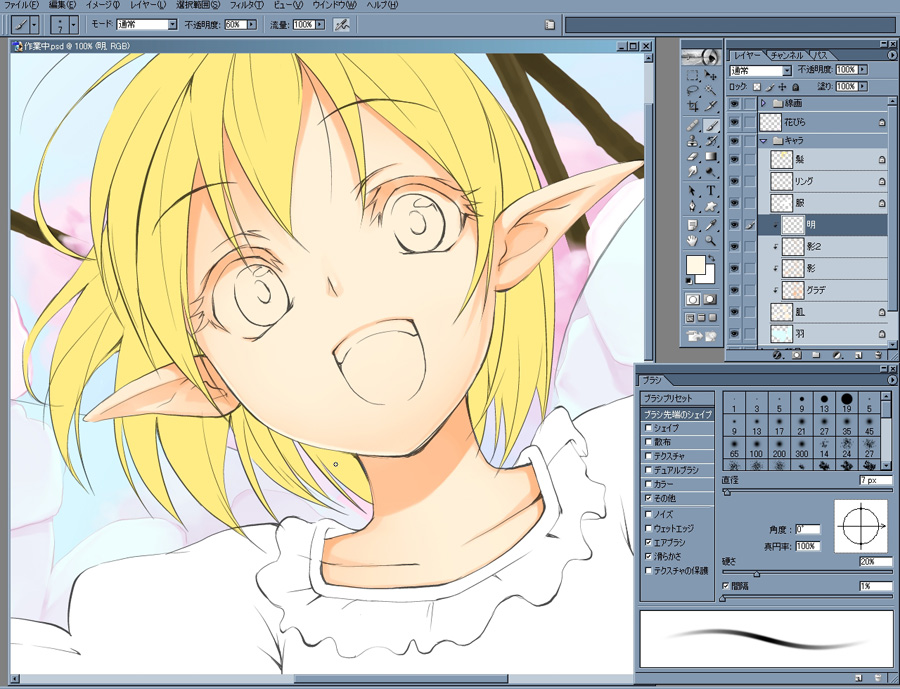
Task: Choose the Type (T) tool
Action: click(711, 190)
